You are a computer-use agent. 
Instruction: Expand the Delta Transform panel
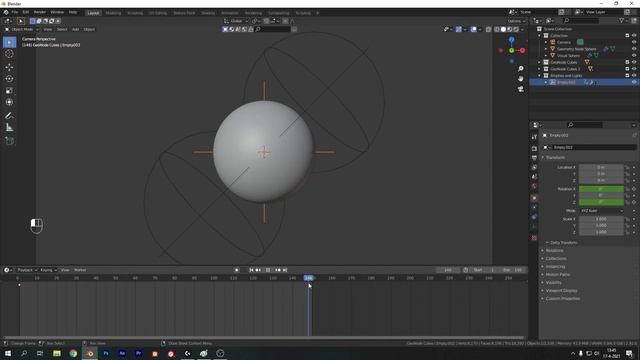coord(563,242)
